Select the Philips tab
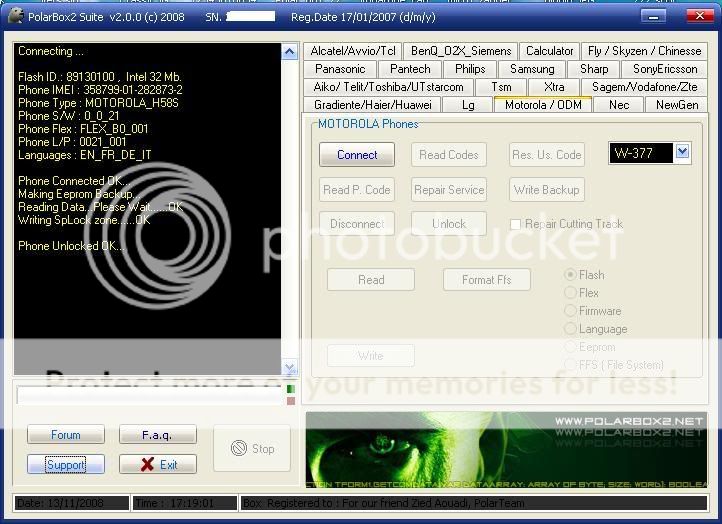722x524 pixels. tap(470, 69)
